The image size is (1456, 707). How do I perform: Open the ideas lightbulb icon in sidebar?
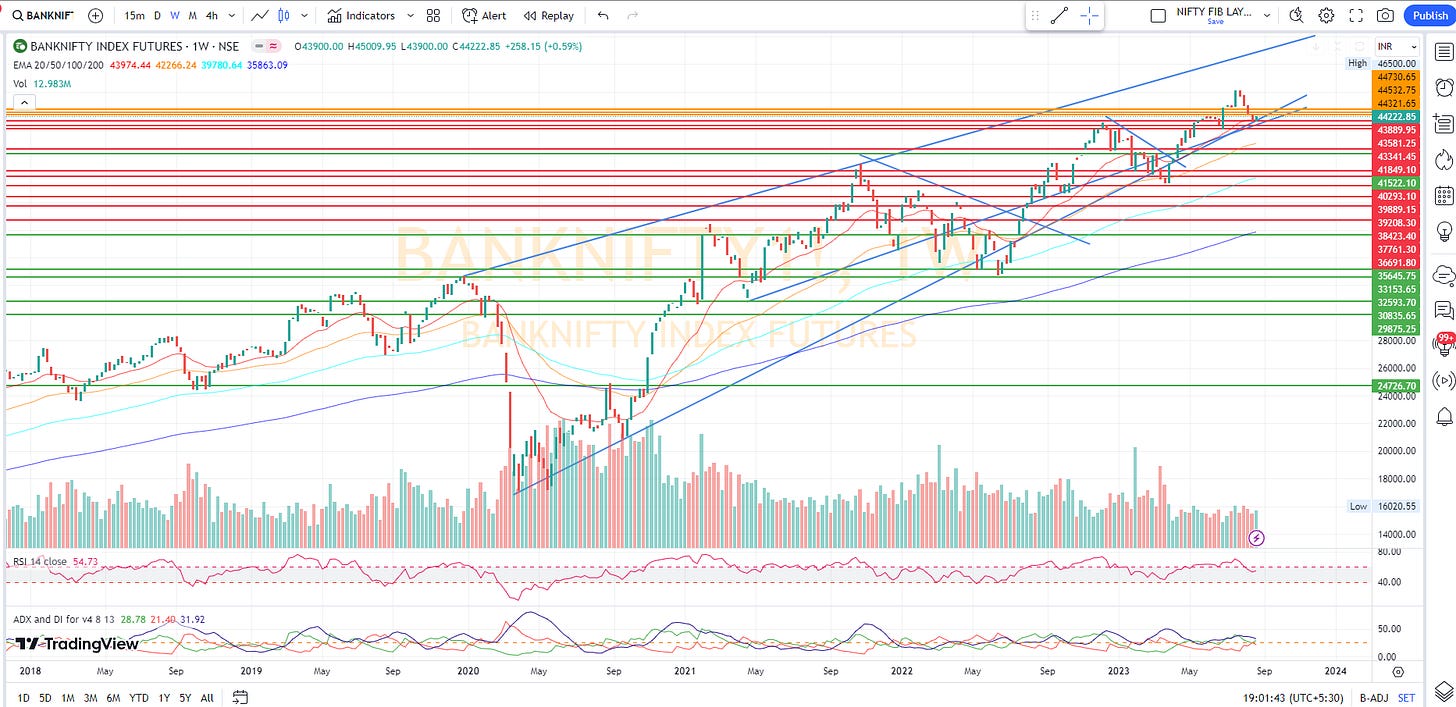(x=1443, y=231)
